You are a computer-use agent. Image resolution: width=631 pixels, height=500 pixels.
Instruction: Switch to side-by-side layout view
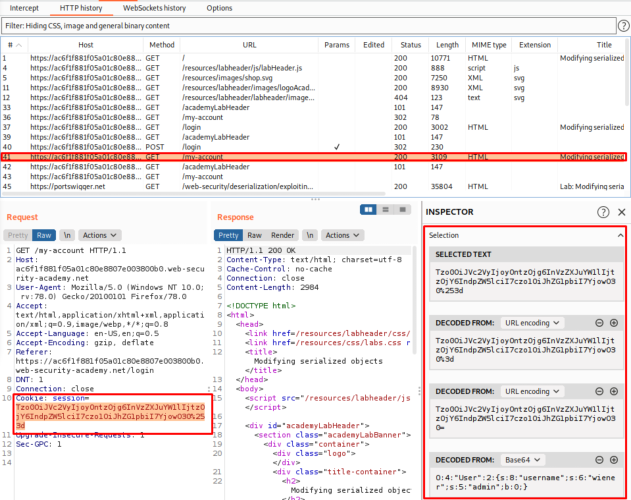click(x=369, y=209)
